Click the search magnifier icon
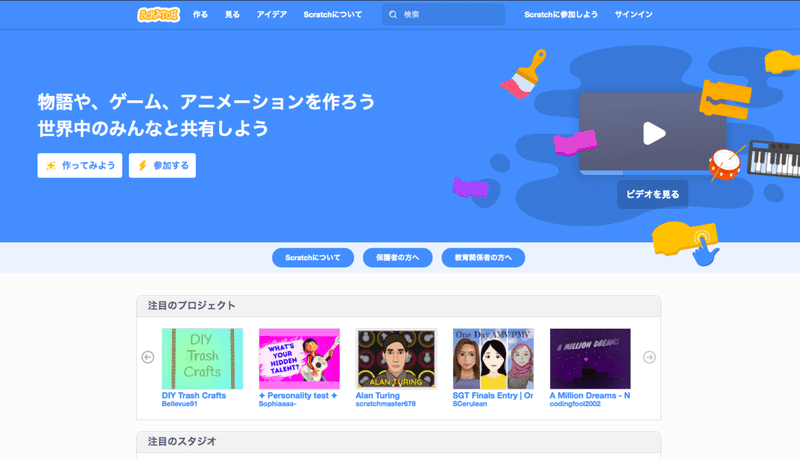Screen dimensions: 800x458 pyautogui.click(x=393, y=15)
